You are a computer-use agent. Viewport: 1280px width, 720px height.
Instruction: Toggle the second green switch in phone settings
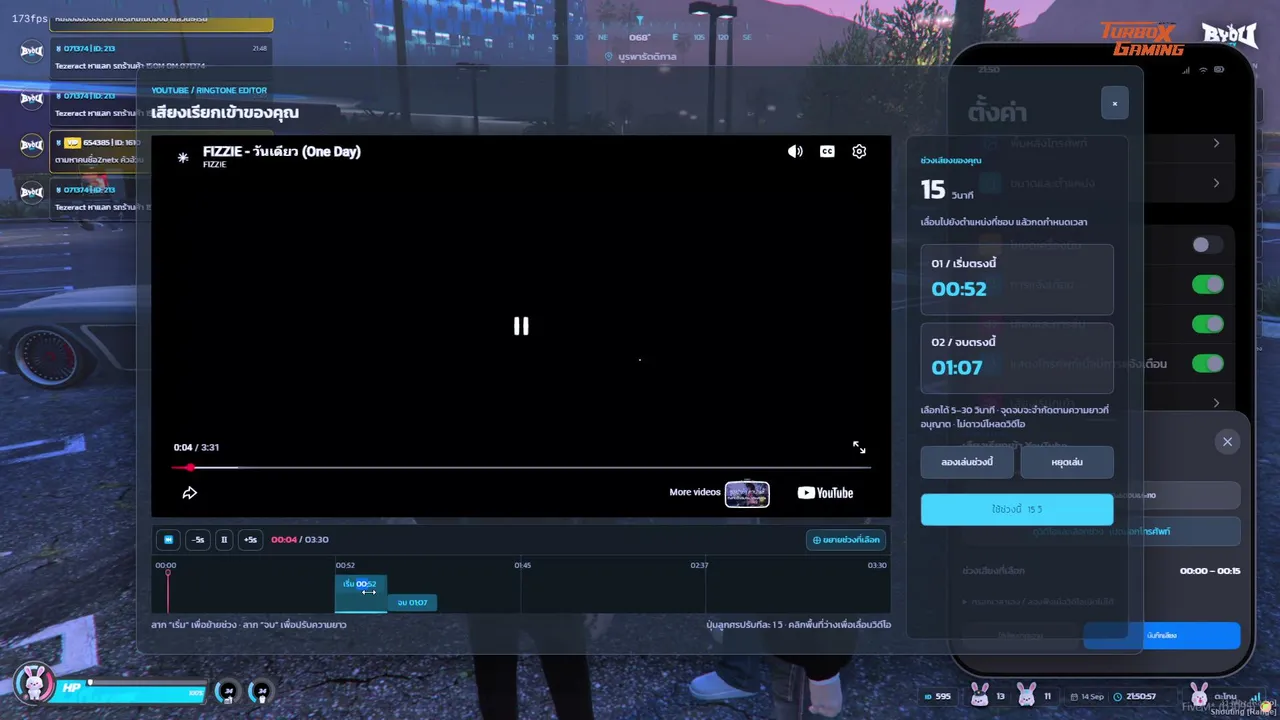tap(1208, 324)
